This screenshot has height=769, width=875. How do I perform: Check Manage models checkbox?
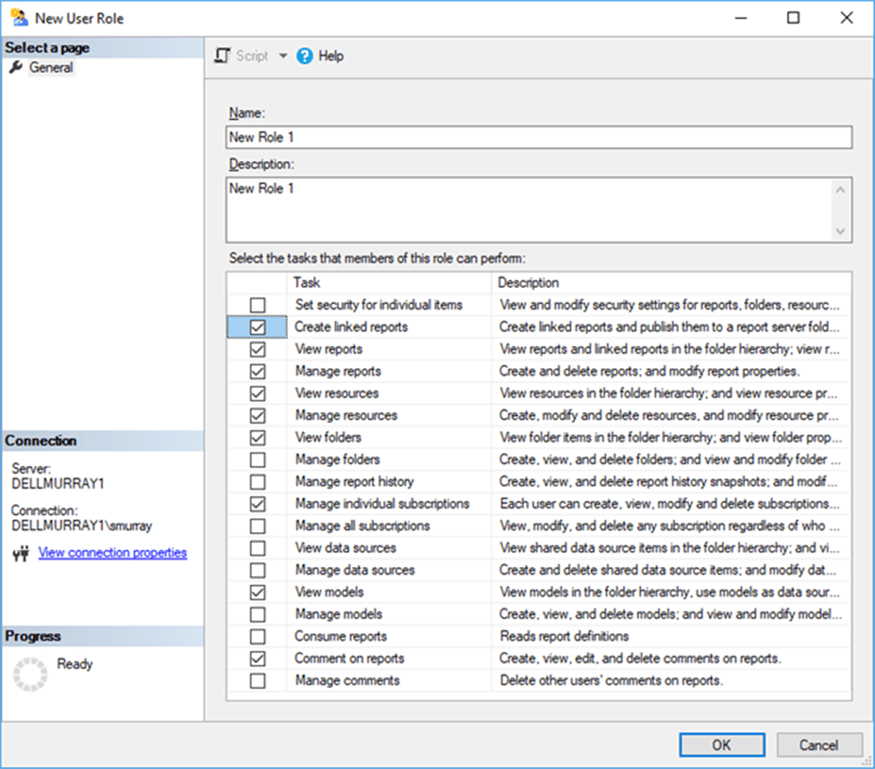[257, 614]
